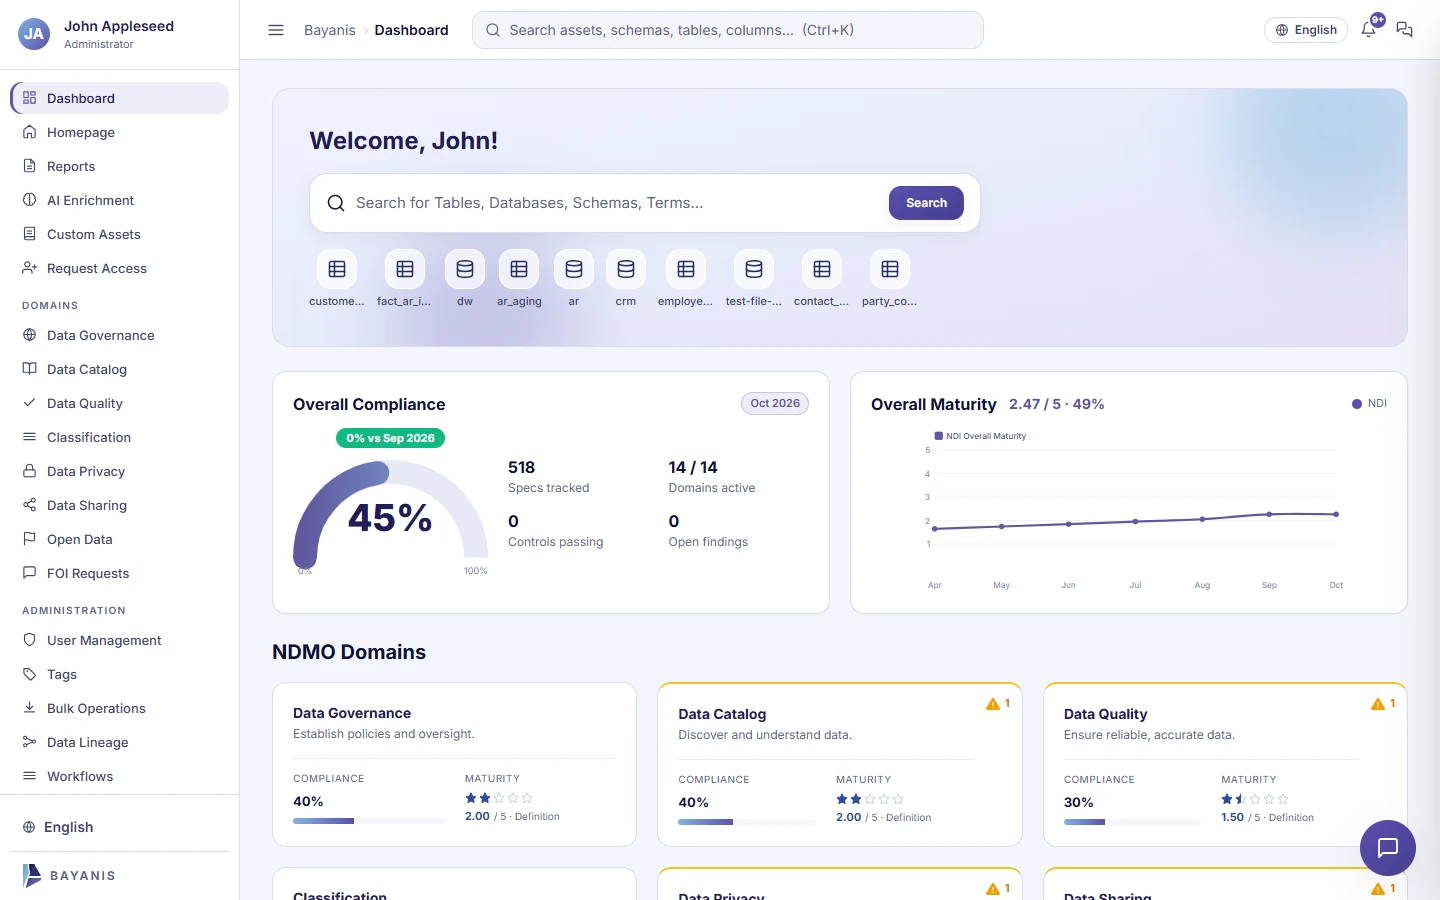Click Data Governance maturity star rating
Viewport: 1440px width, 900px height.
(x=499, y=798)
